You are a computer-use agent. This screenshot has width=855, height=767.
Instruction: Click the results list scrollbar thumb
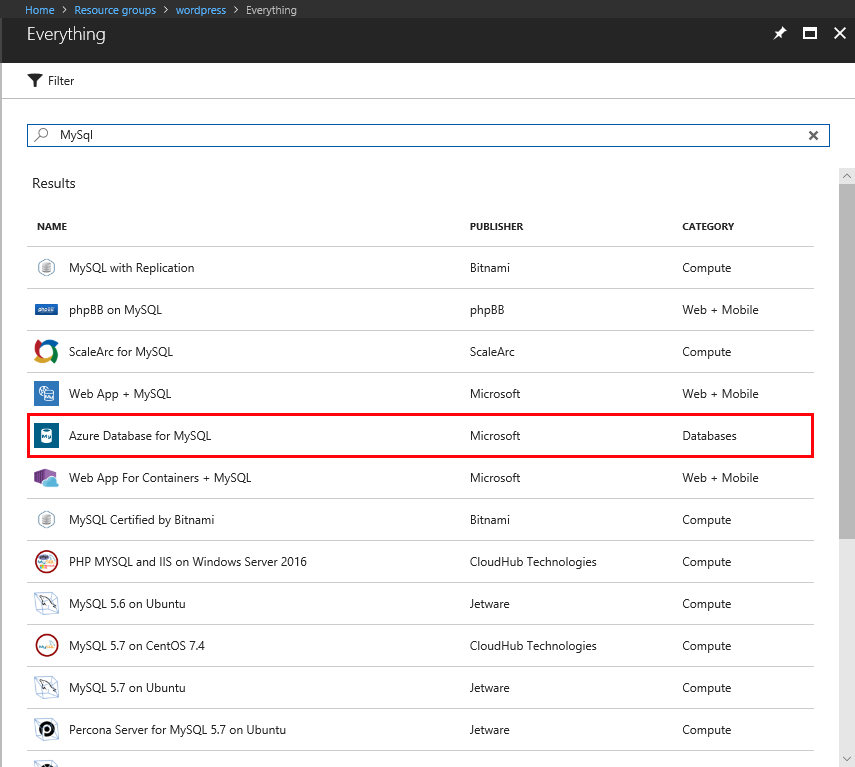point(847,361)
